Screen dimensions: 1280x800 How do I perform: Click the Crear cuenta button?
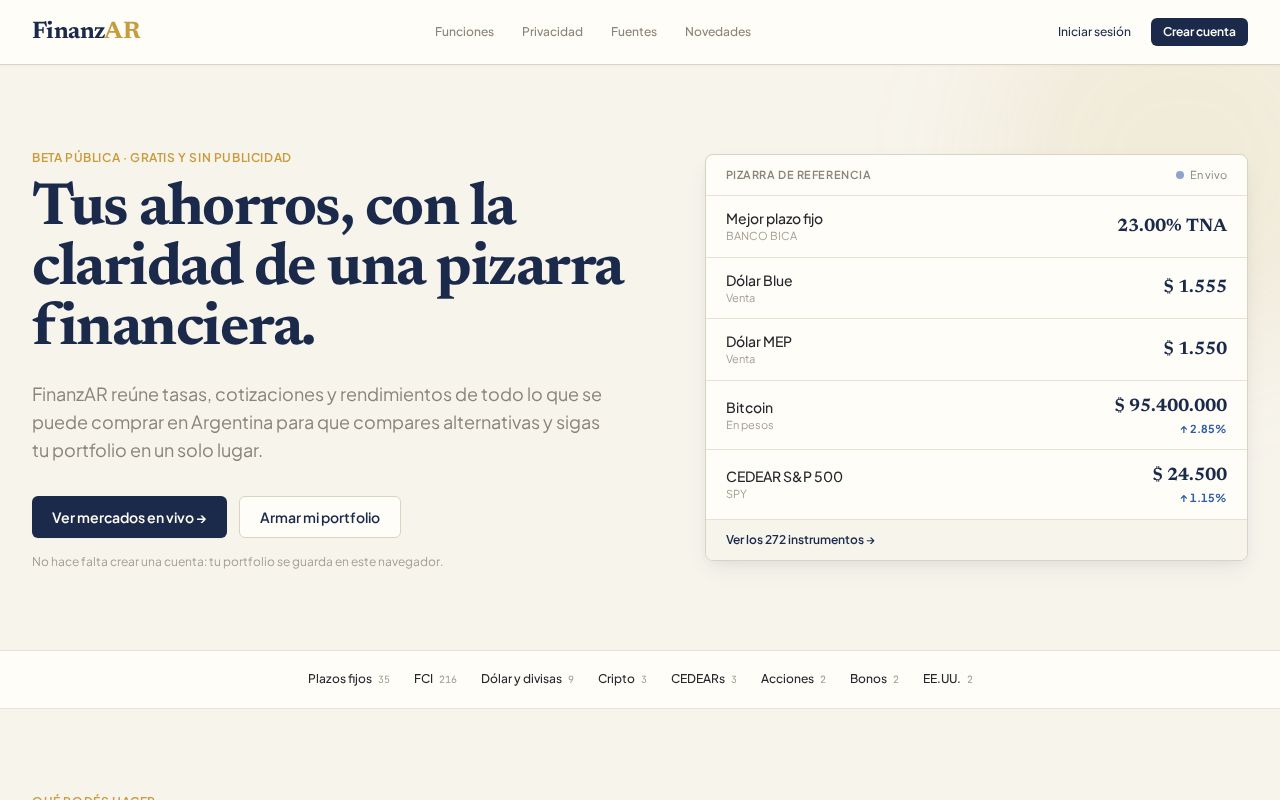point(1199,32)
